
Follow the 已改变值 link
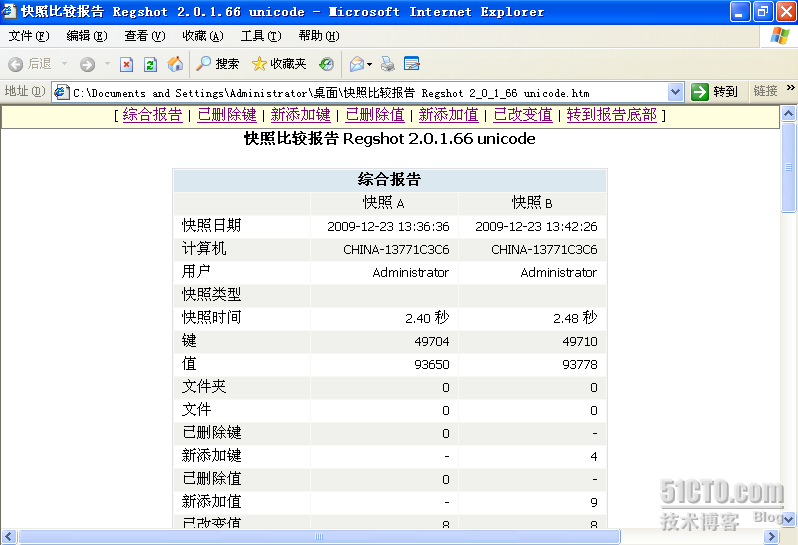tap(523, 115)
